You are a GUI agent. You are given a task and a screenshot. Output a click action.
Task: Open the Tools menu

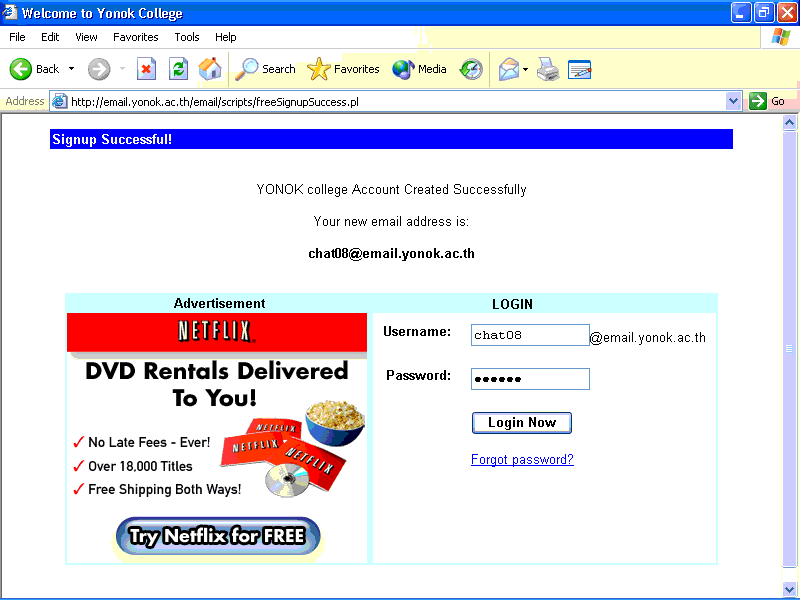(187, 37)
